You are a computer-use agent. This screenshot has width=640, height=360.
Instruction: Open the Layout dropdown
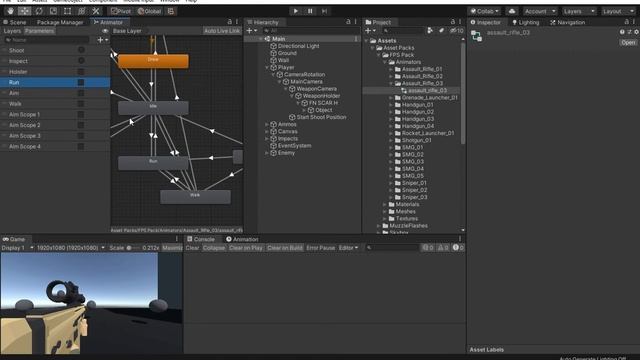tap(617, 11)
